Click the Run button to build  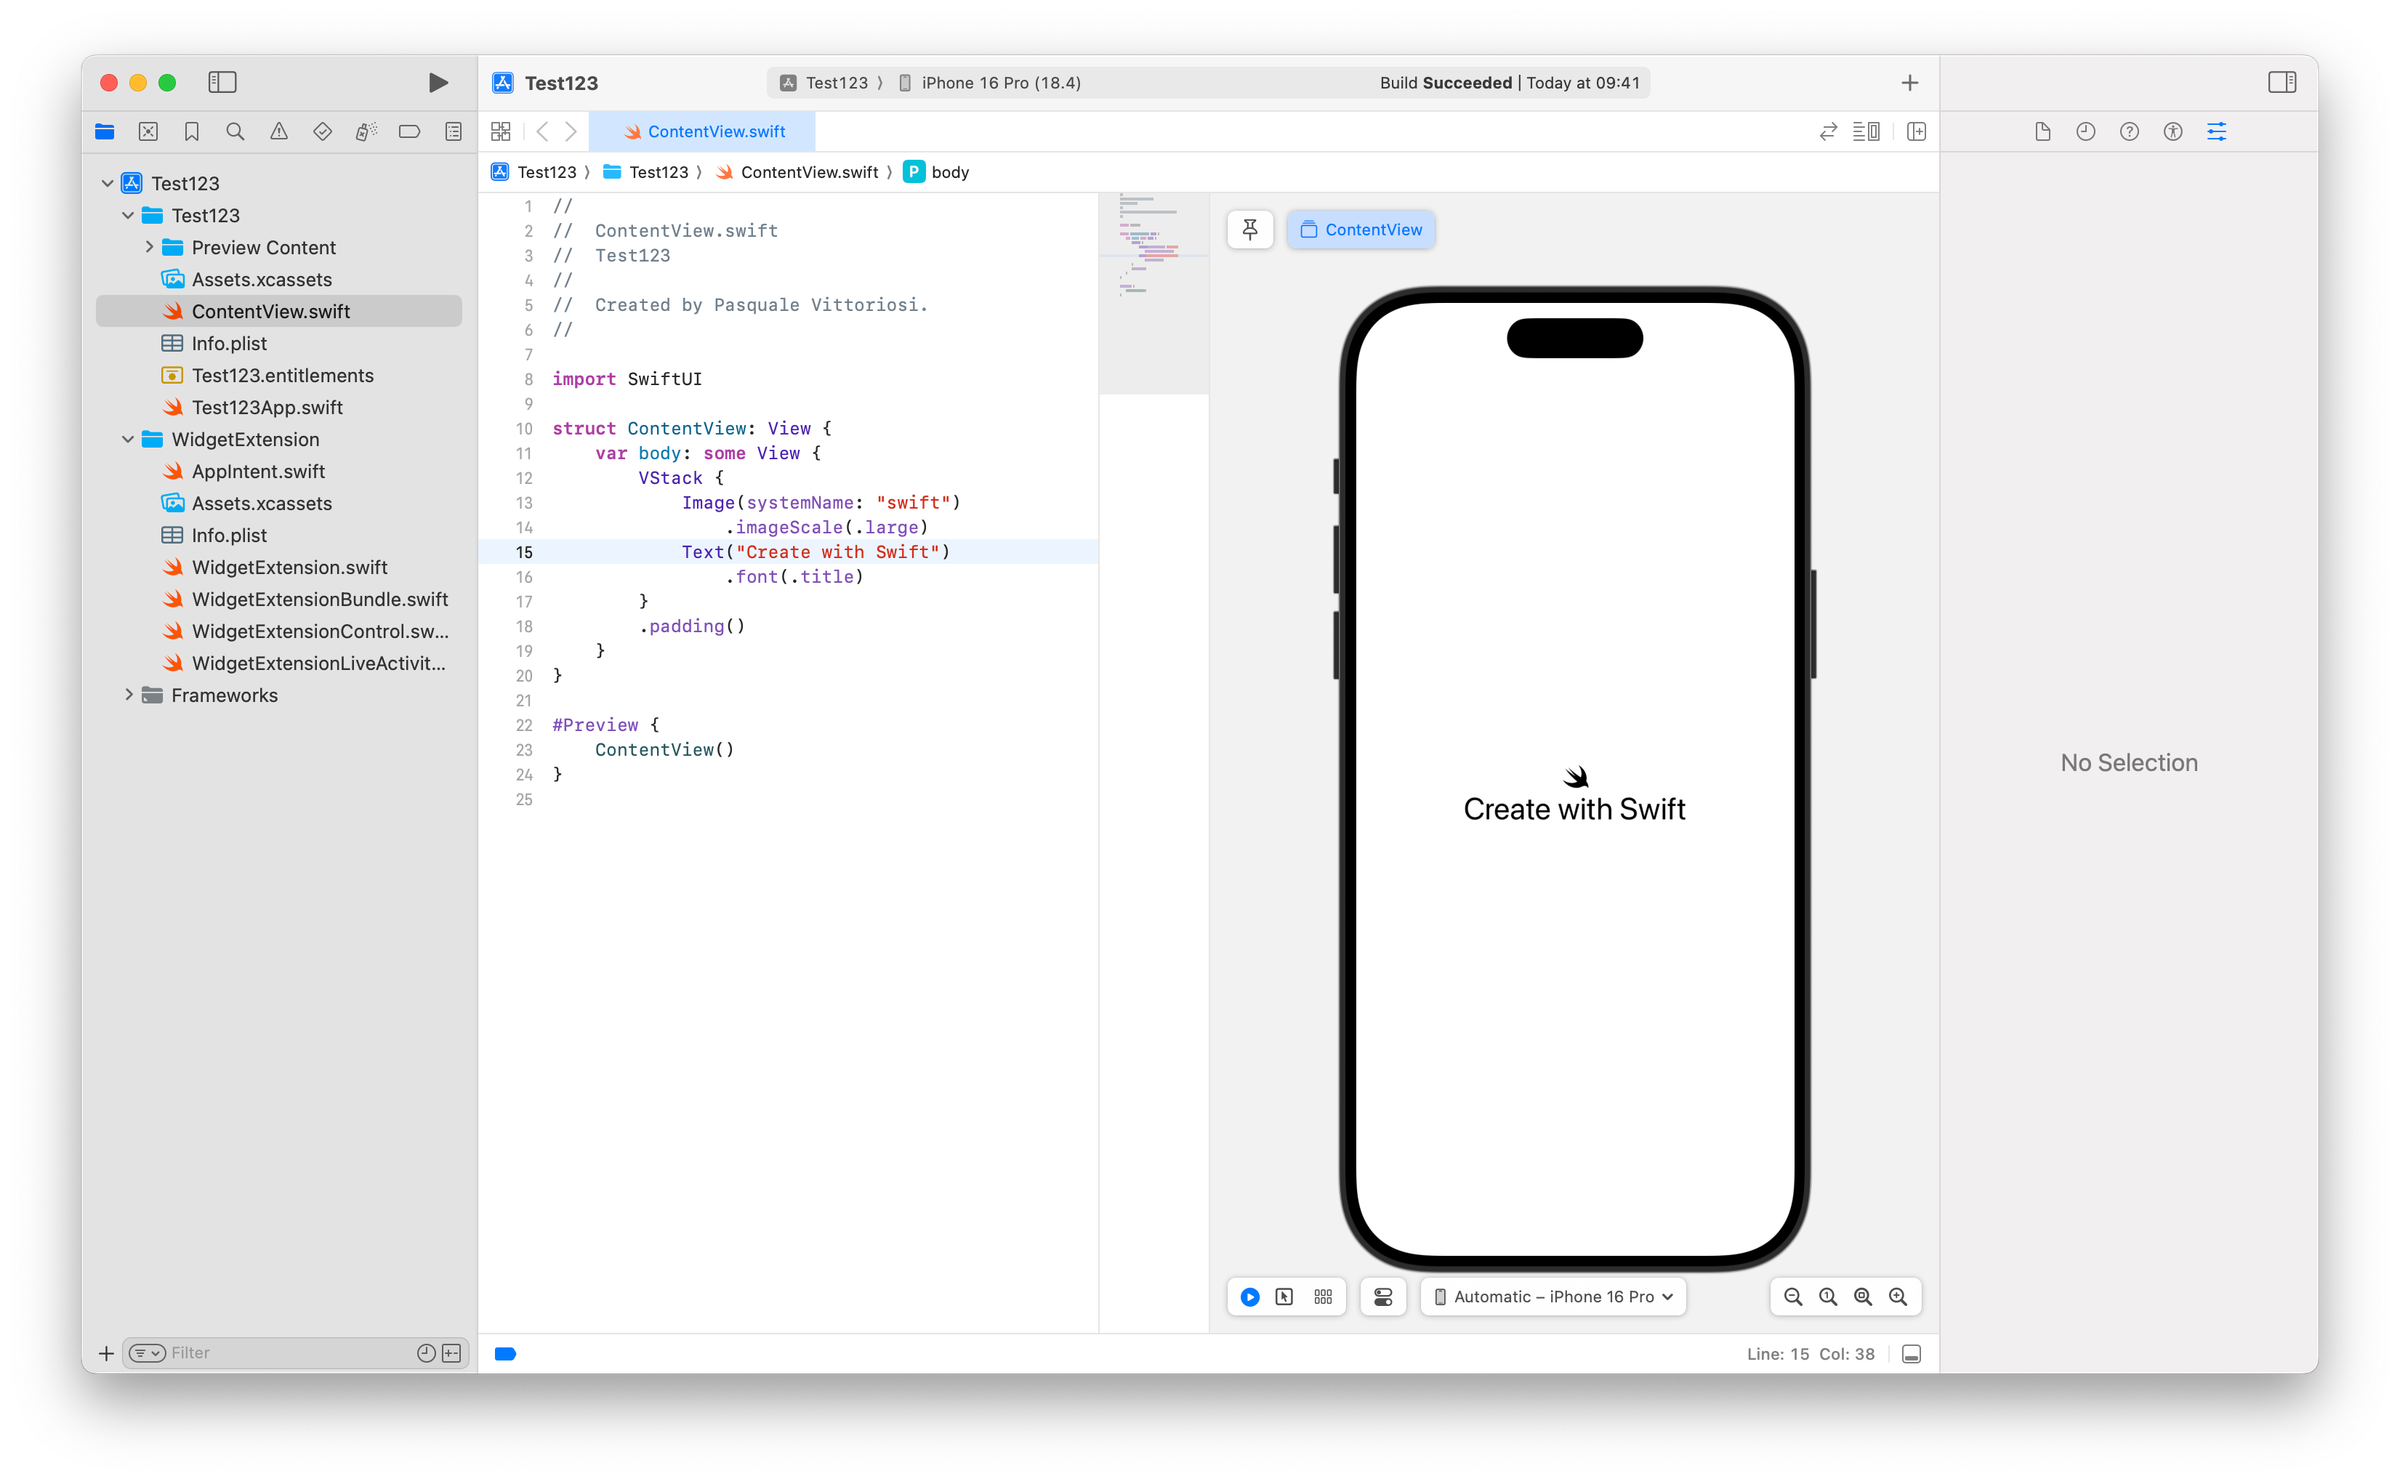pos(437,83)
